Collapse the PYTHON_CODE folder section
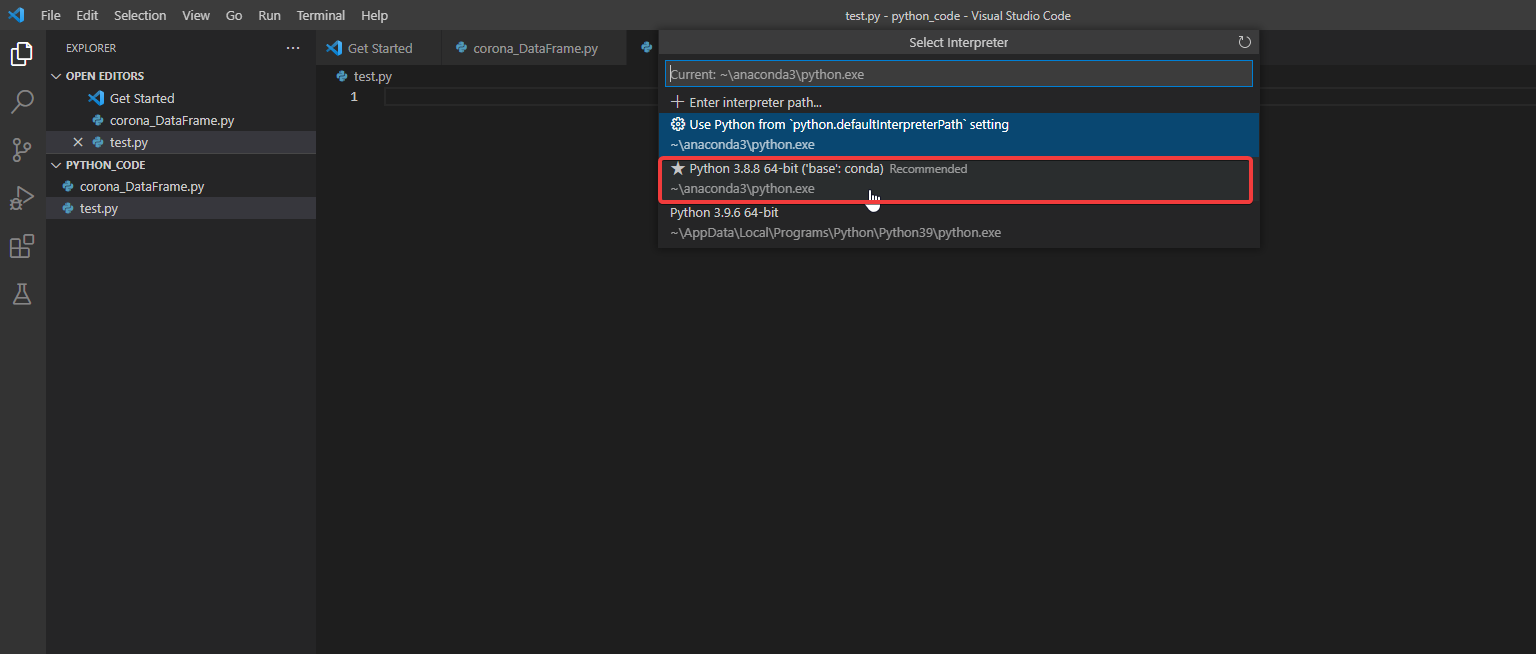 tap(56, 165)
